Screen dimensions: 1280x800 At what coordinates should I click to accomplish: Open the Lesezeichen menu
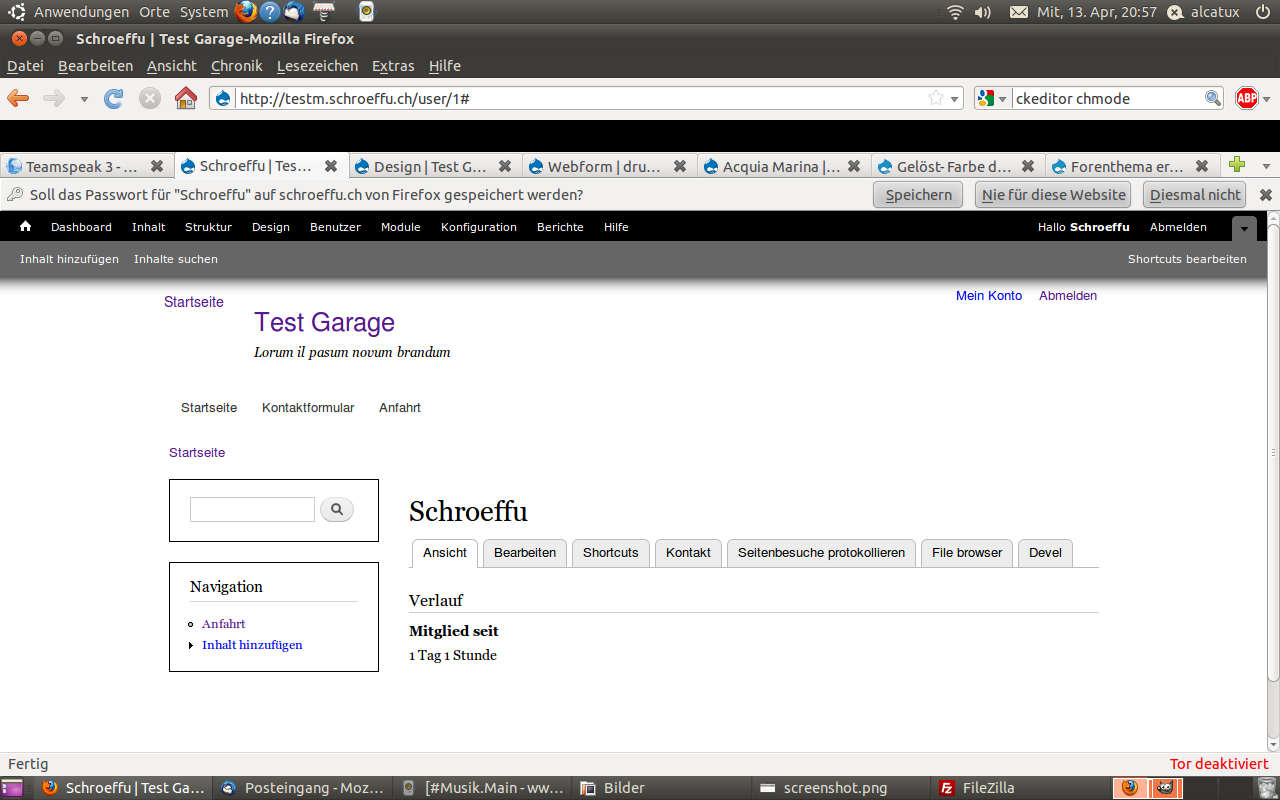[317, 66]
